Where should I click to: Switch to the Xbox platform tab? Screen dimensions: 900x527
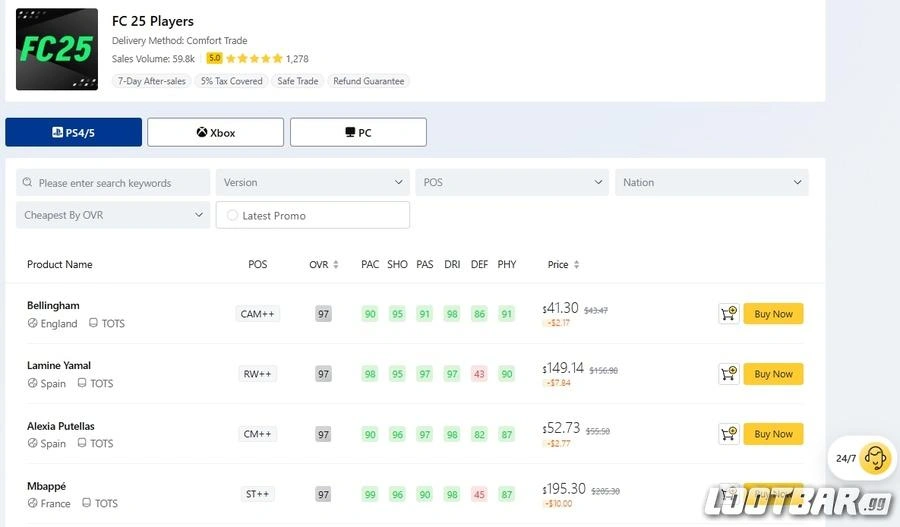215,132
